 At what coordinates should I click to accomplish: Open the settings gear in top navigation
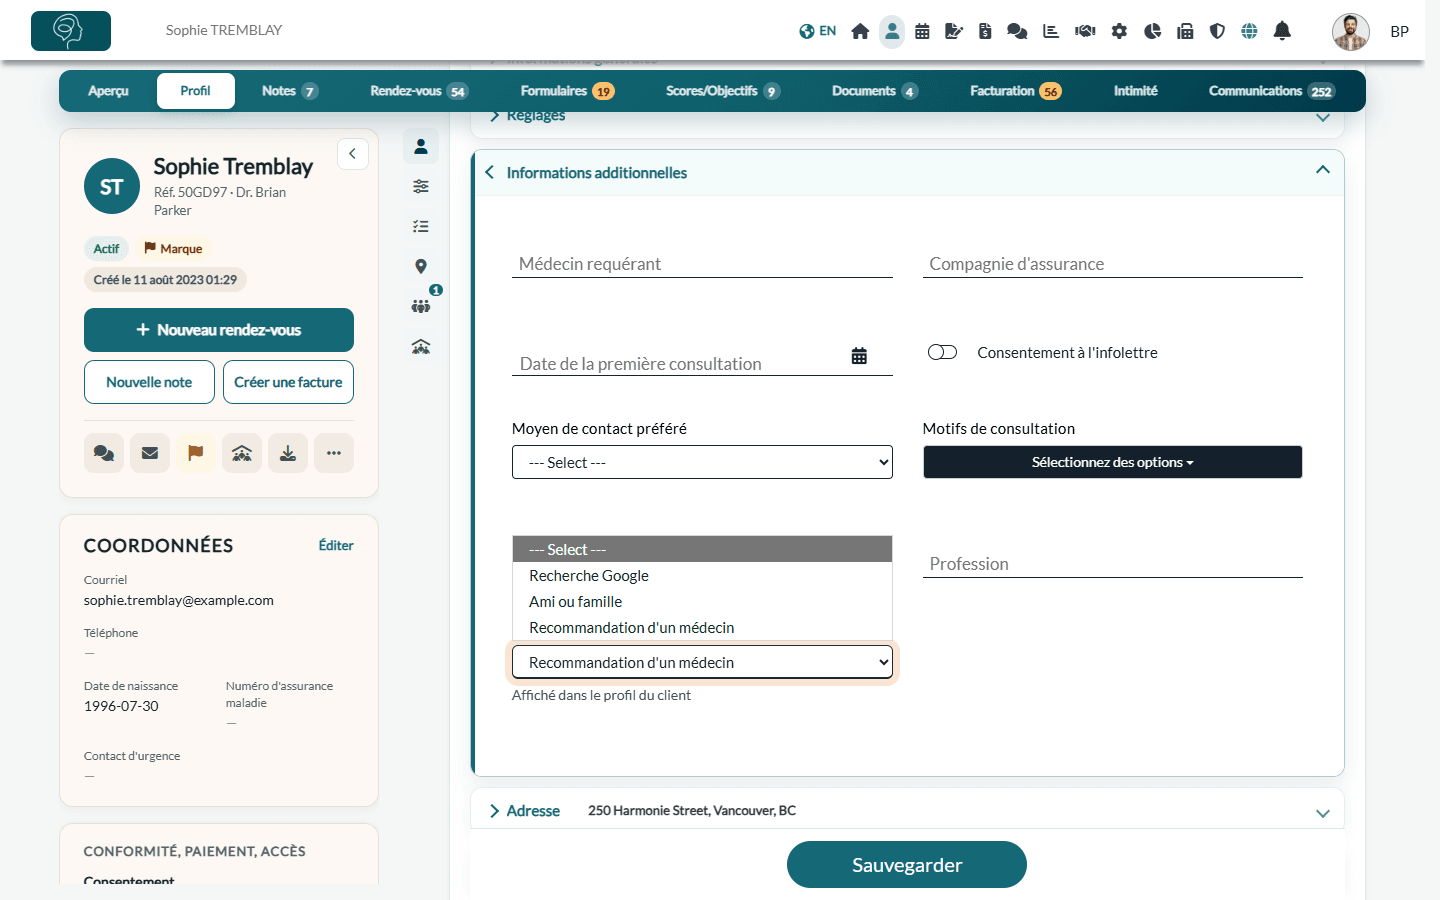1119,31
